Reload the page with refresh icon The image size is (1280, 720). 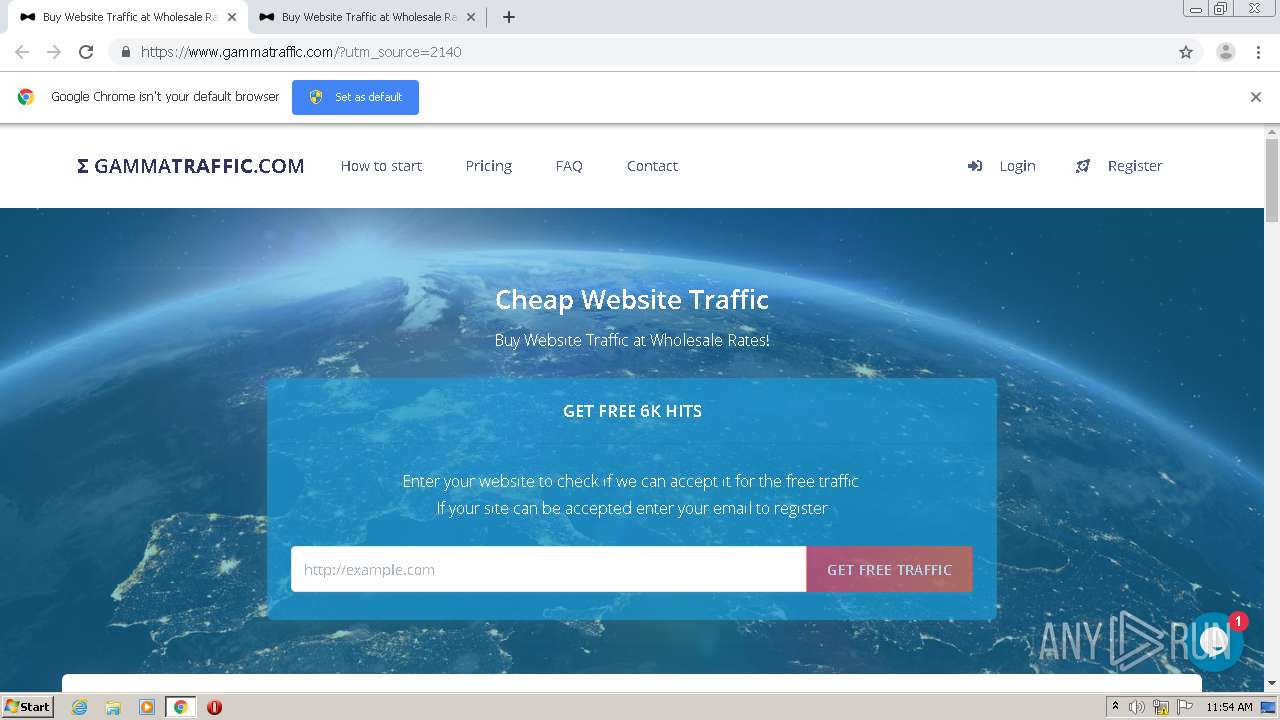pos(86,52)
